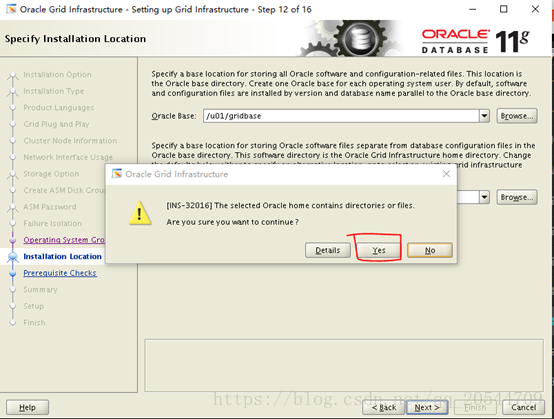Click Failure Isolation step label

click(52, 223)
